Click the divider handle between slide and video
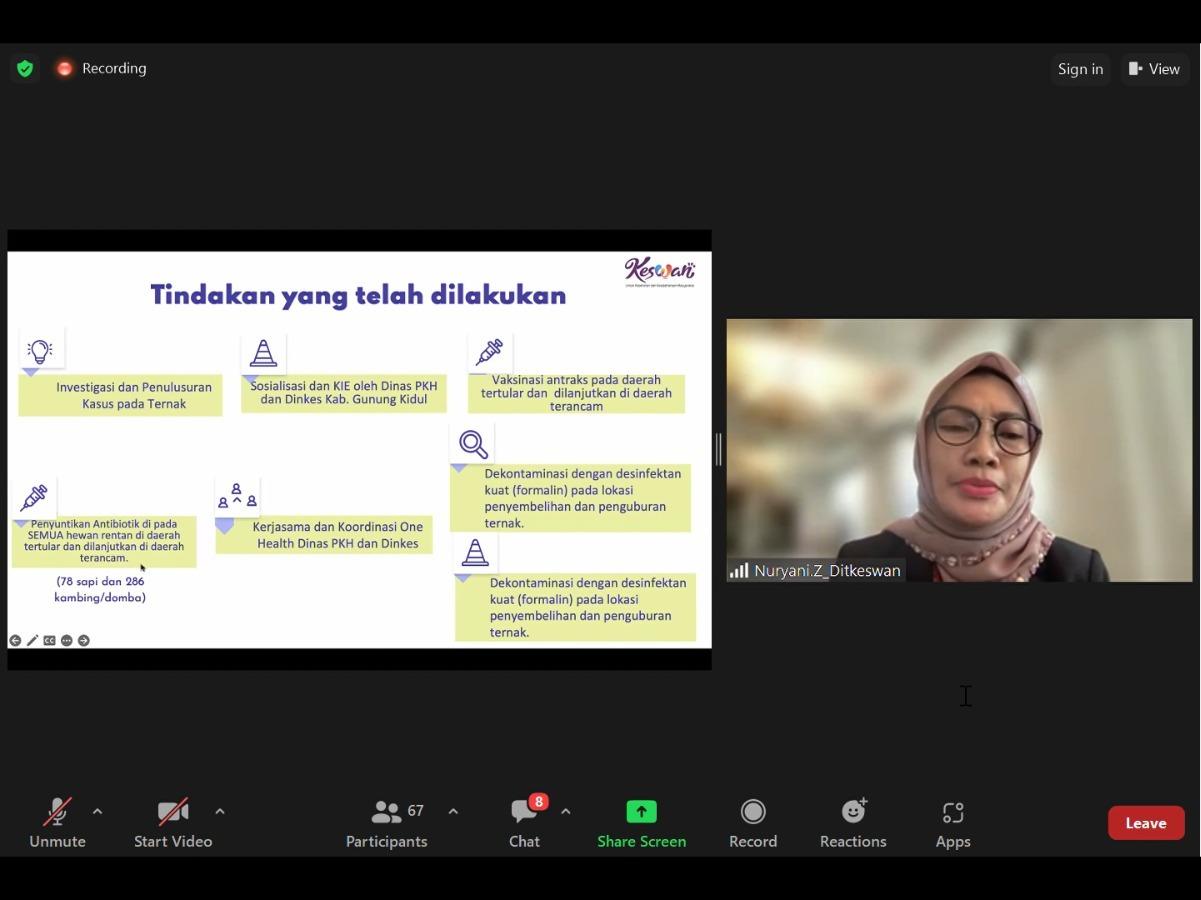The width and height of the screenshot is (1201, 900). pyautogui.click(x=718, y=449)
